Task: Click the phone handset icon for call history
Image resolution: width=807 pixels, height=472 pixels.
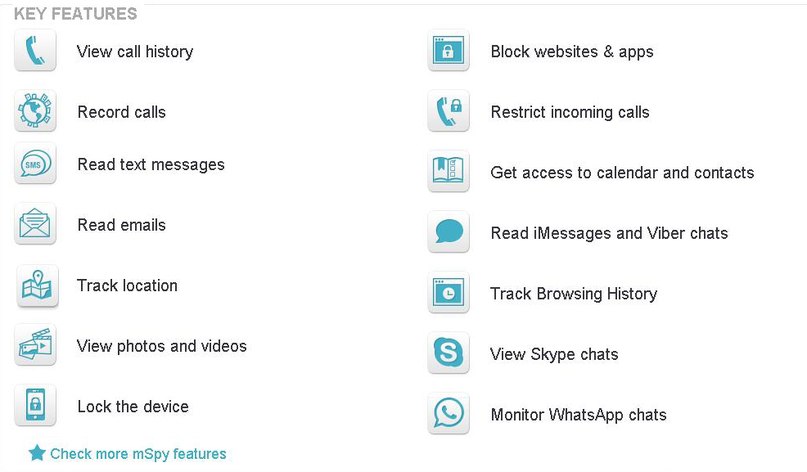Action: pyautogui.click(x=35, y=50)
